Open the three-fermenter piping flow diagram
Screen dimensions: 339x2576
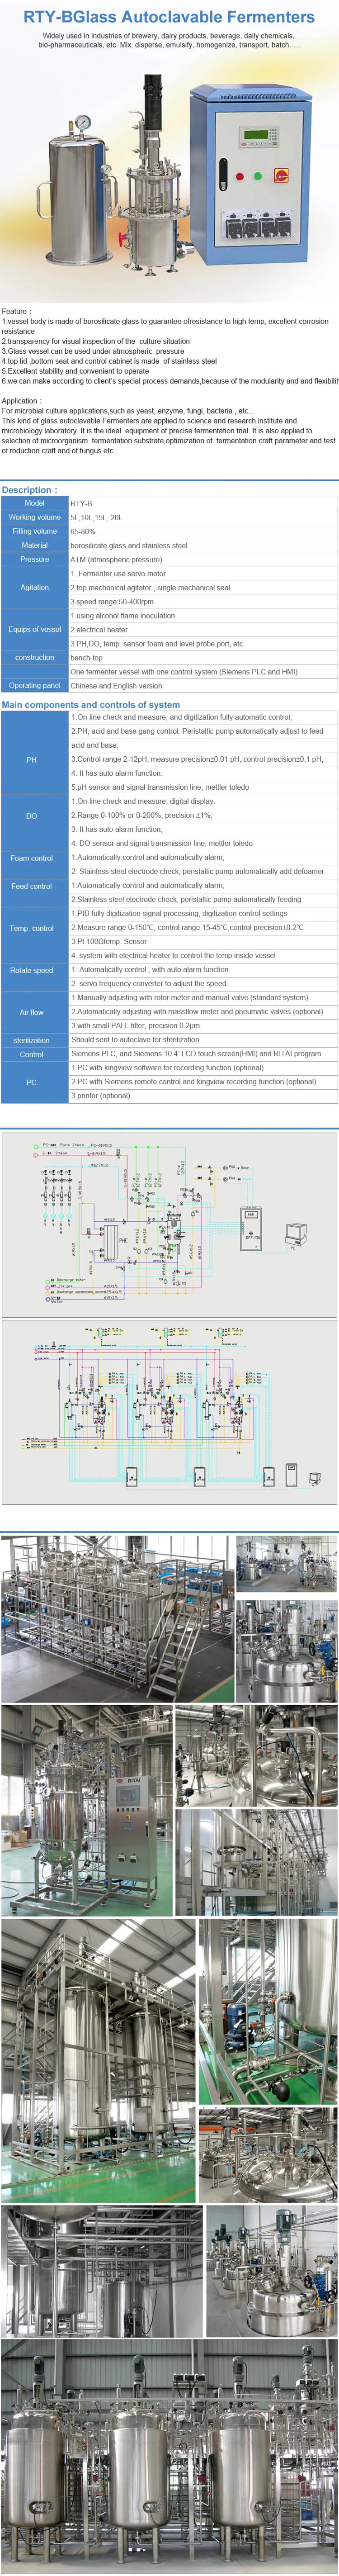[169, 1412]
